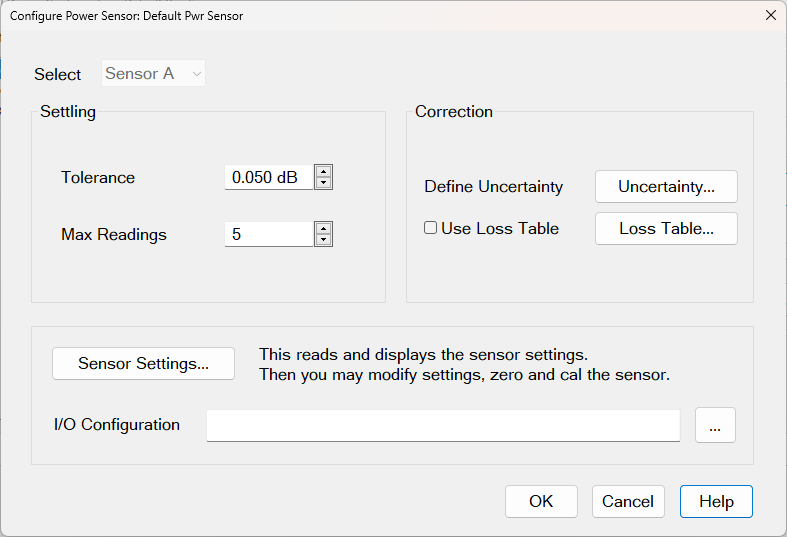787x537 pixels.
Task: Open the Uncertainty... dialog
Action: 666,186
